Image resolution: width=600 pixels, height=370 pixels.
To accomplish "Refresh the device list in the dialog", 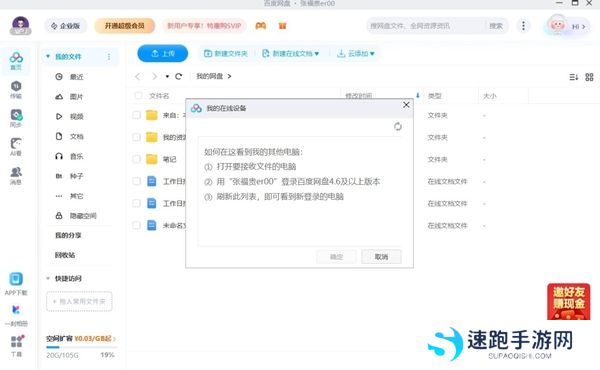I will click(x=398, y=126).
